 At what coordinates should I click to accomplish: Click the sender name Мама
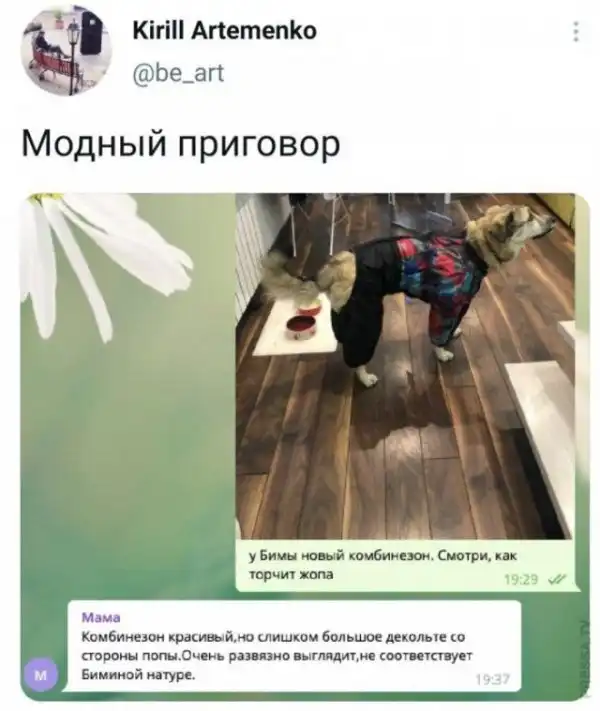(x=101, y=617)
